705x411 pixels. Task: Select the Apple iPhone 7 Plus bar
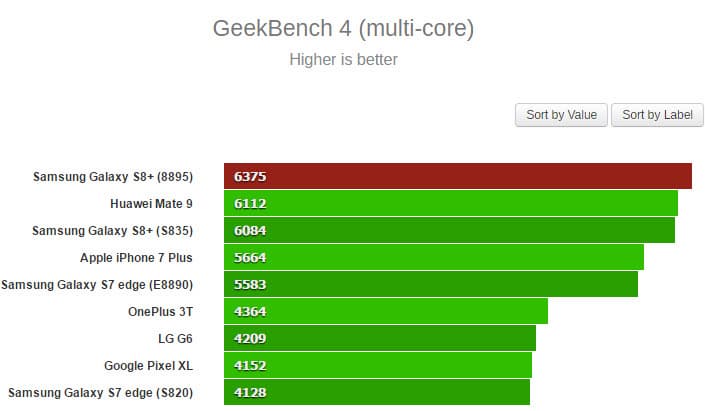(434, 258)
